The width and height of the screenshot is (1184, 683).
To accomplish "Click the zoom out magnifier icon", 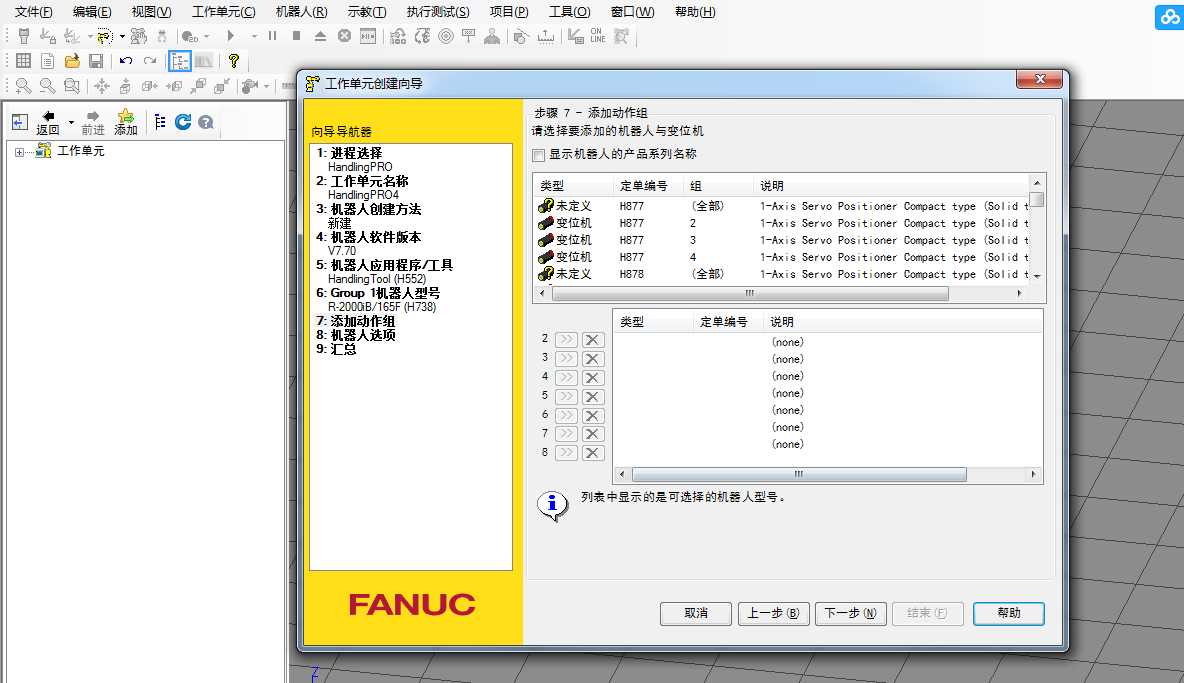I will coord(48,86).
